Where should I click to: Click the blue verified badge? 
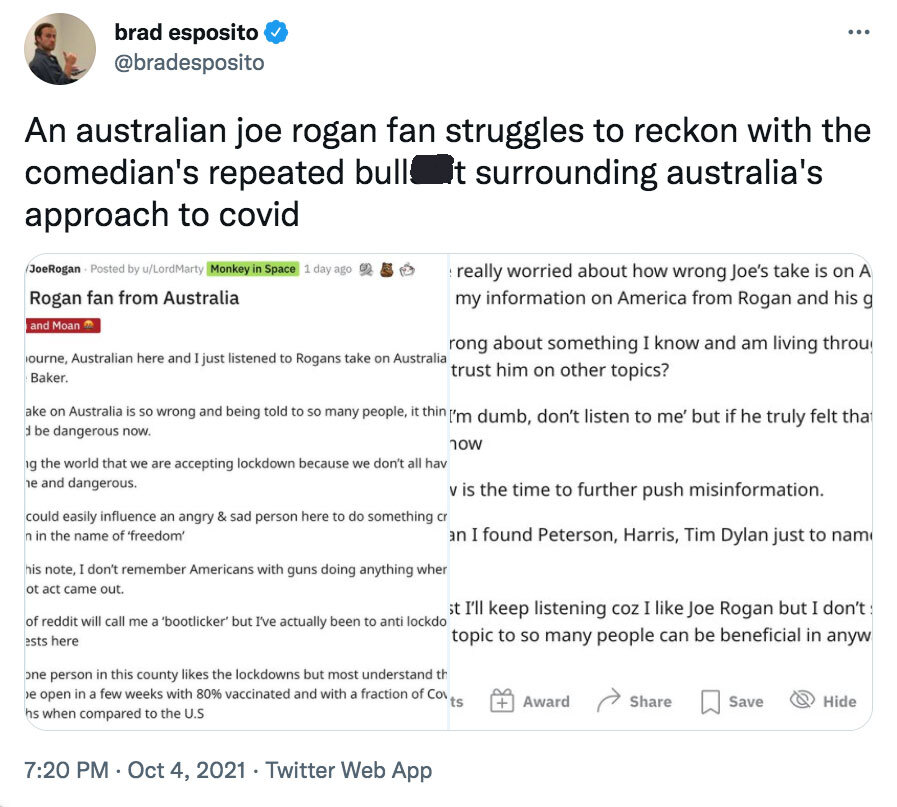[276, 33]
